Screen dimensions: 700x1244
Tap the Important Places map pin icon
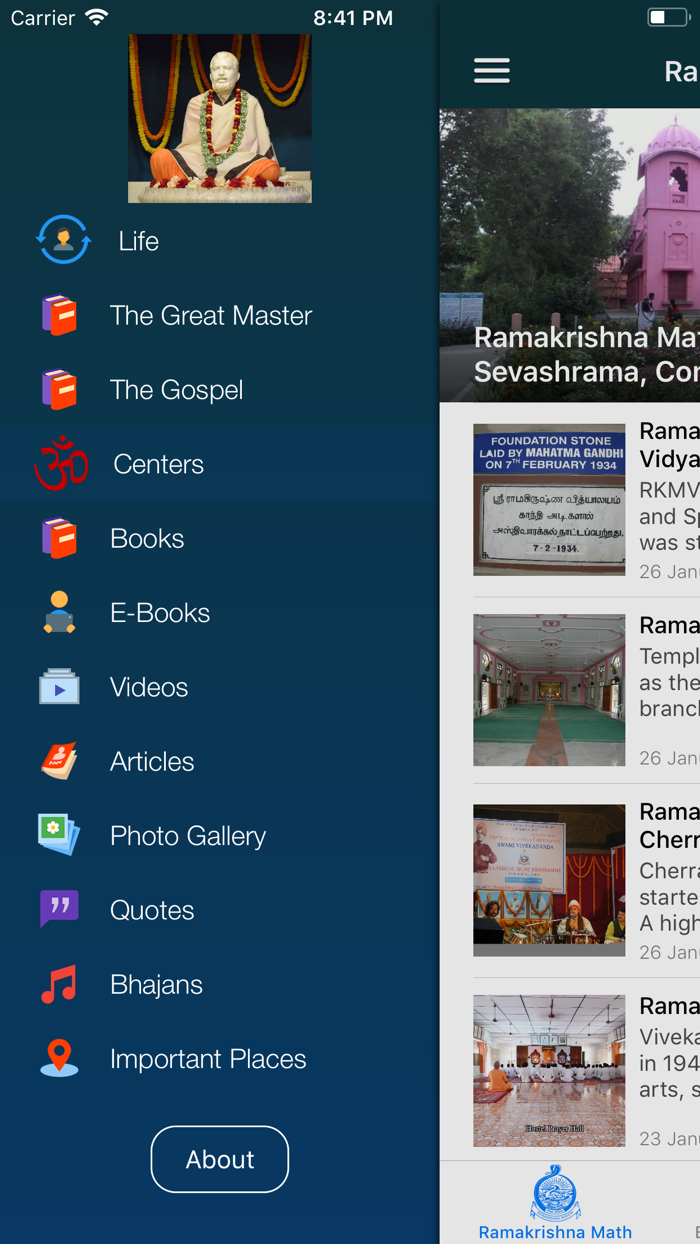point(59,1058)
